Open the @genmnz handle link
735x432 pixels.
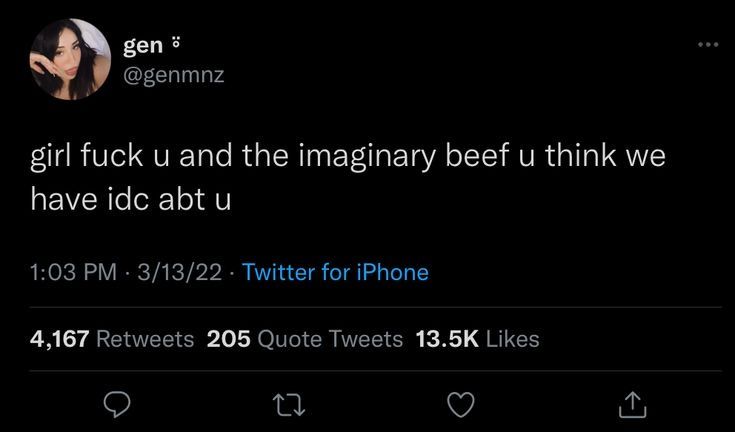(173, 74)
